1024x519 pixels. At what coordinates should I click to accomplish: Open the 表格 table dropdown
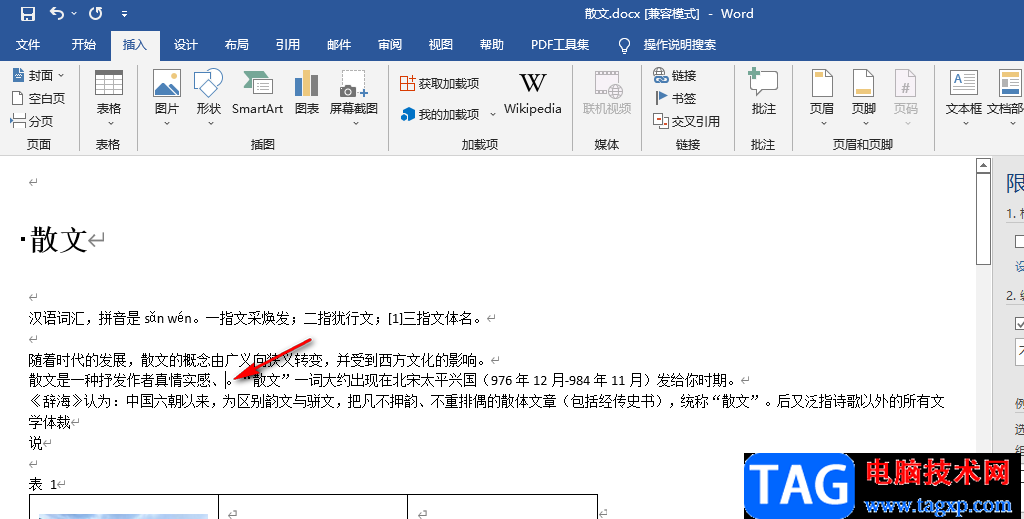(108, 99)
